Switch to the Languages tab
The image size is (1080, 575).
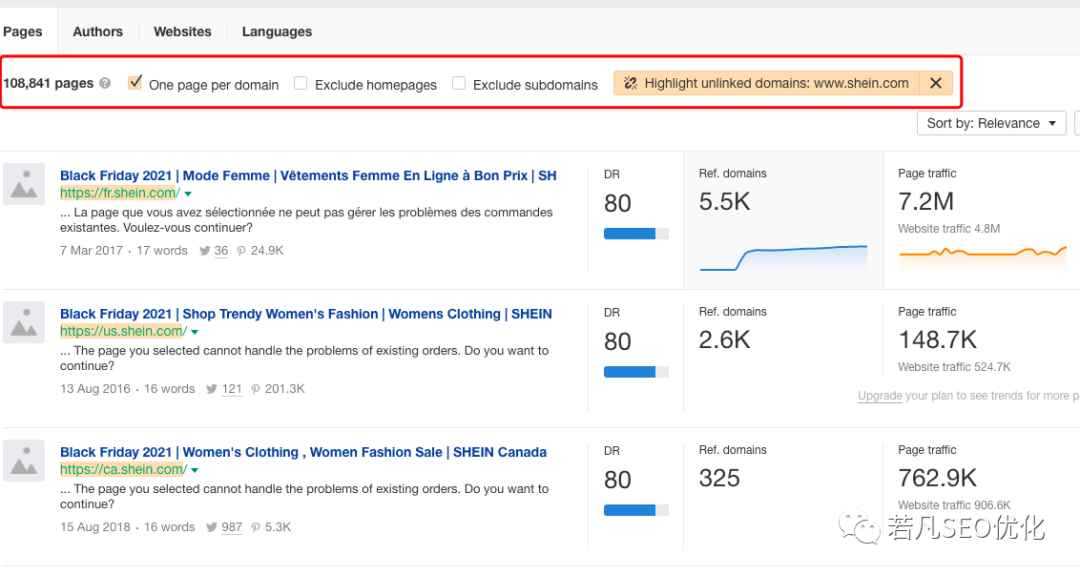(x=276, y=31)
